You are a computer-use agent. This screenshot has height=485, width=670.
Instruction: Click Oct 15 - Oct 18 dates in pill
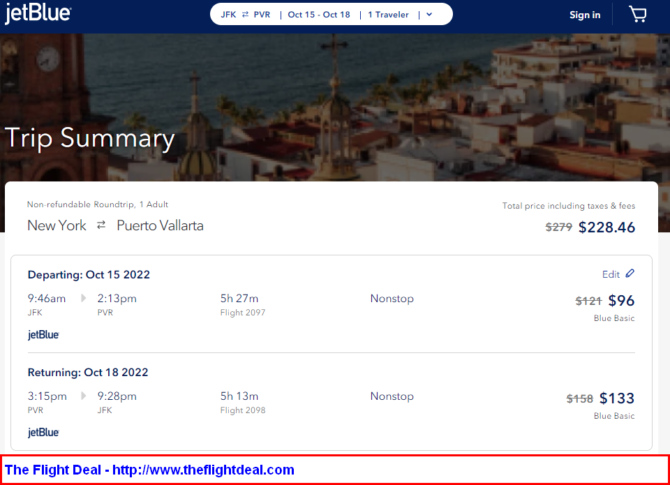tap(319, 15)
